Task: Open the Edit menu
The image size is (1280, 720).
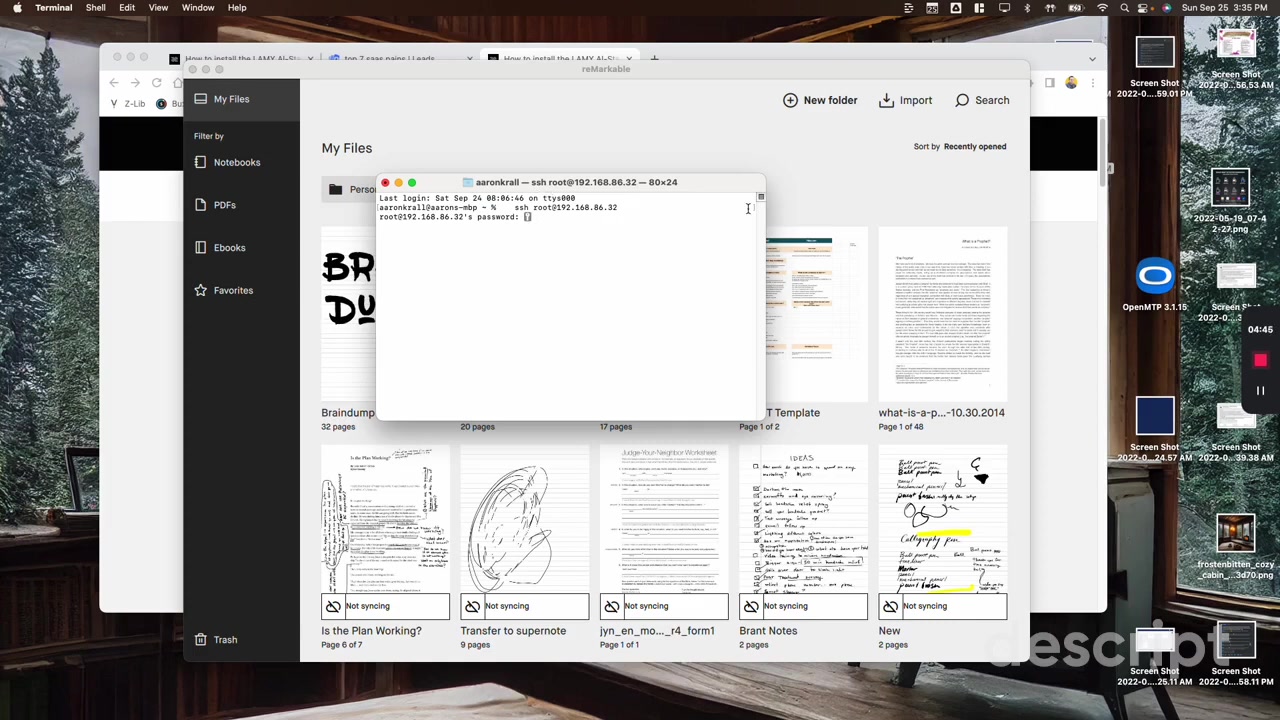Action: pyautogui.click(x=127, y=8)
